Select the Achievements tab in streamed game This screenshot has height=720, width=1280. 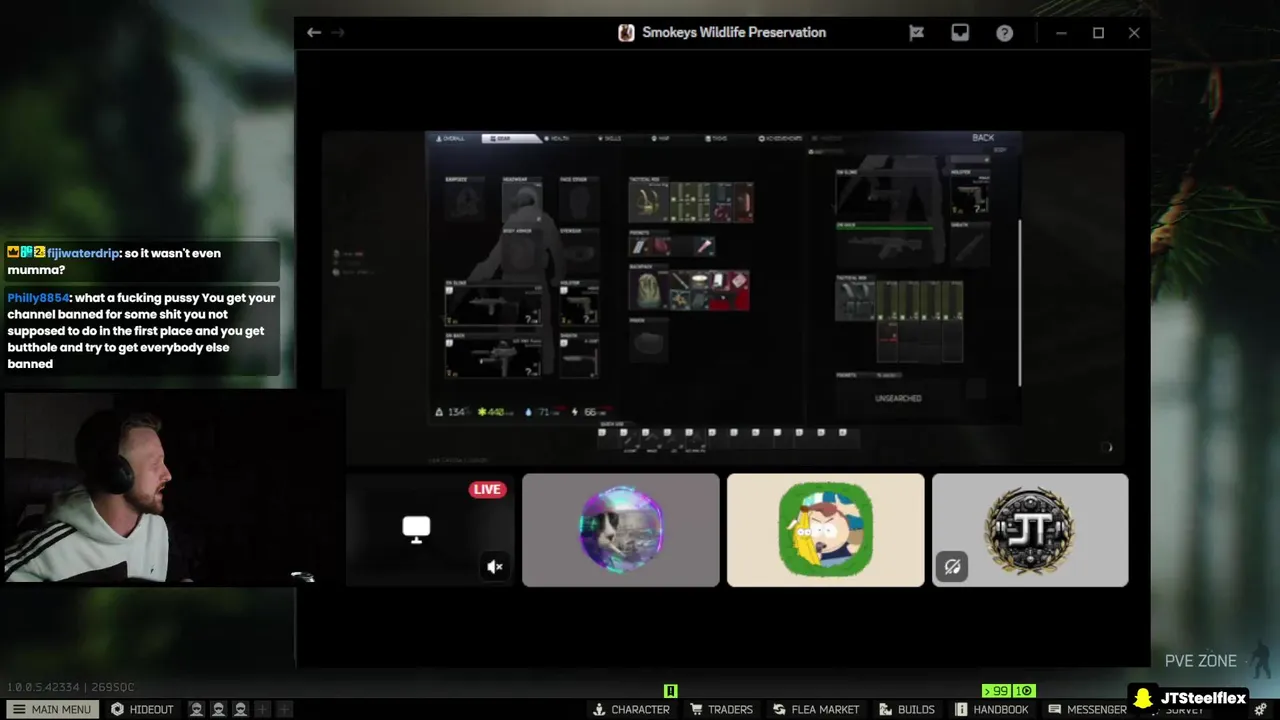(780, 138)
